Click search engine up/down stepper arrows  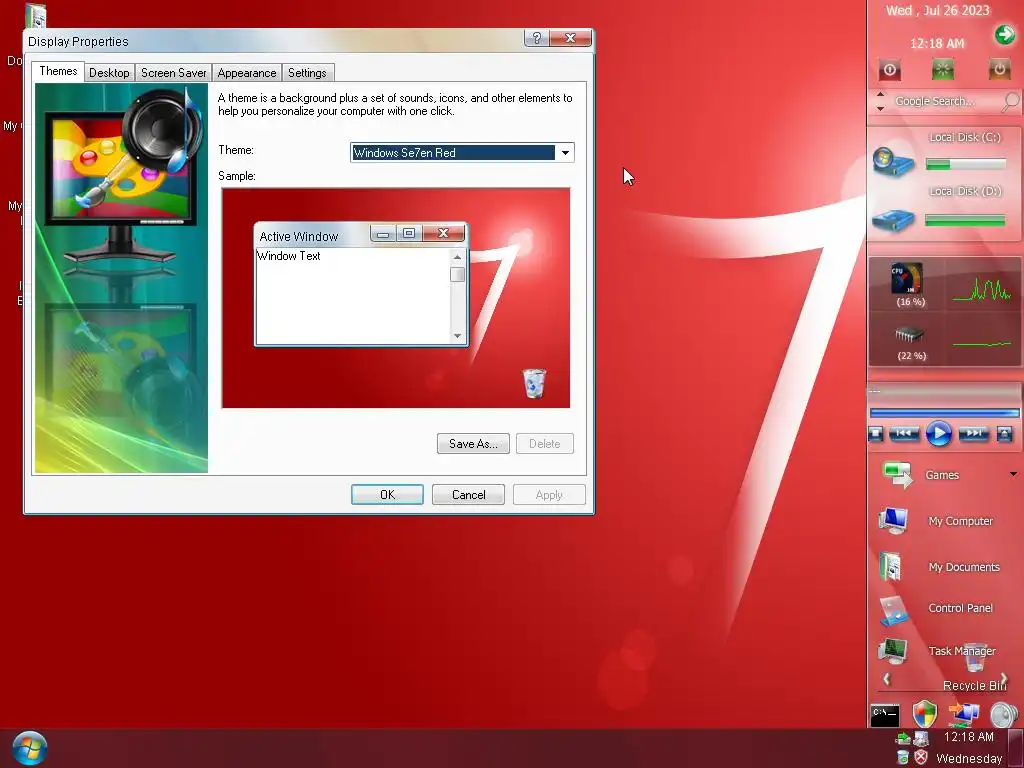880,101
